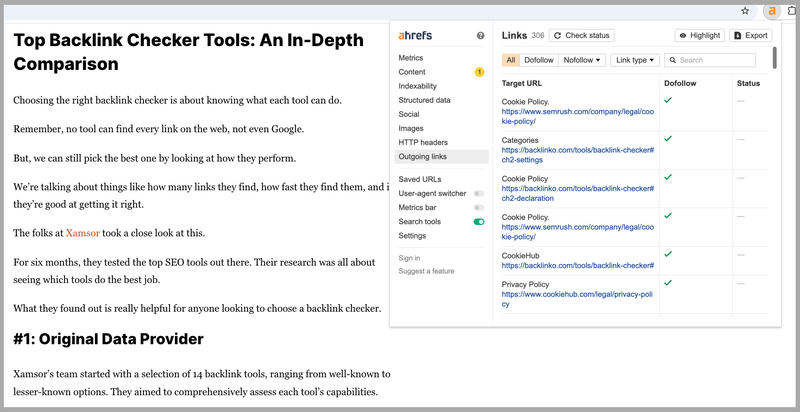Disable the Search tools switch
This screenshot has height=412, width=800.
(x=479, y=222)
